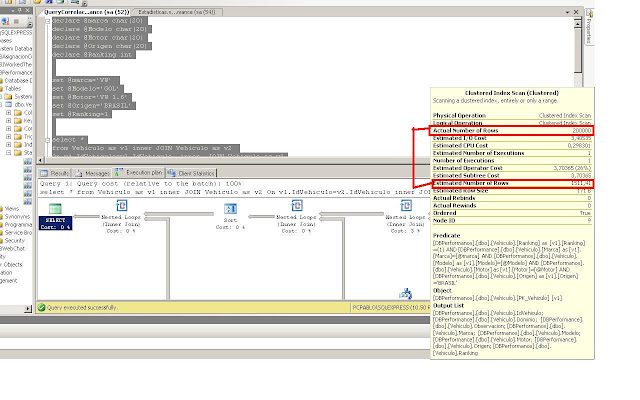The image size is (640, 400).
Task: Click editor horizontal scrollbar left arrow
Action: pyautogui.click(x=40, y=160)
